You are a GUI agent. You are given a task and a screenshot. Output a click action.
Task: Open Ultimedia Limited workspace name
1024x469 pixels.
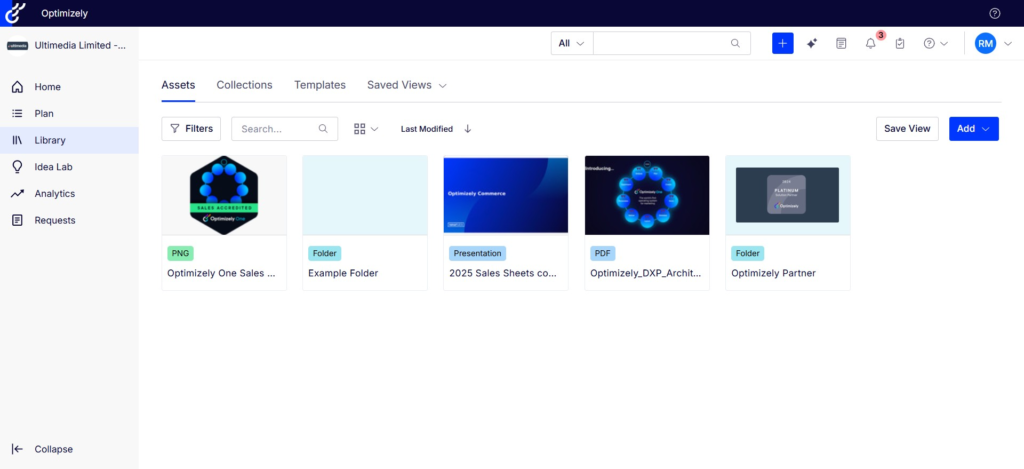click(80, 46)
